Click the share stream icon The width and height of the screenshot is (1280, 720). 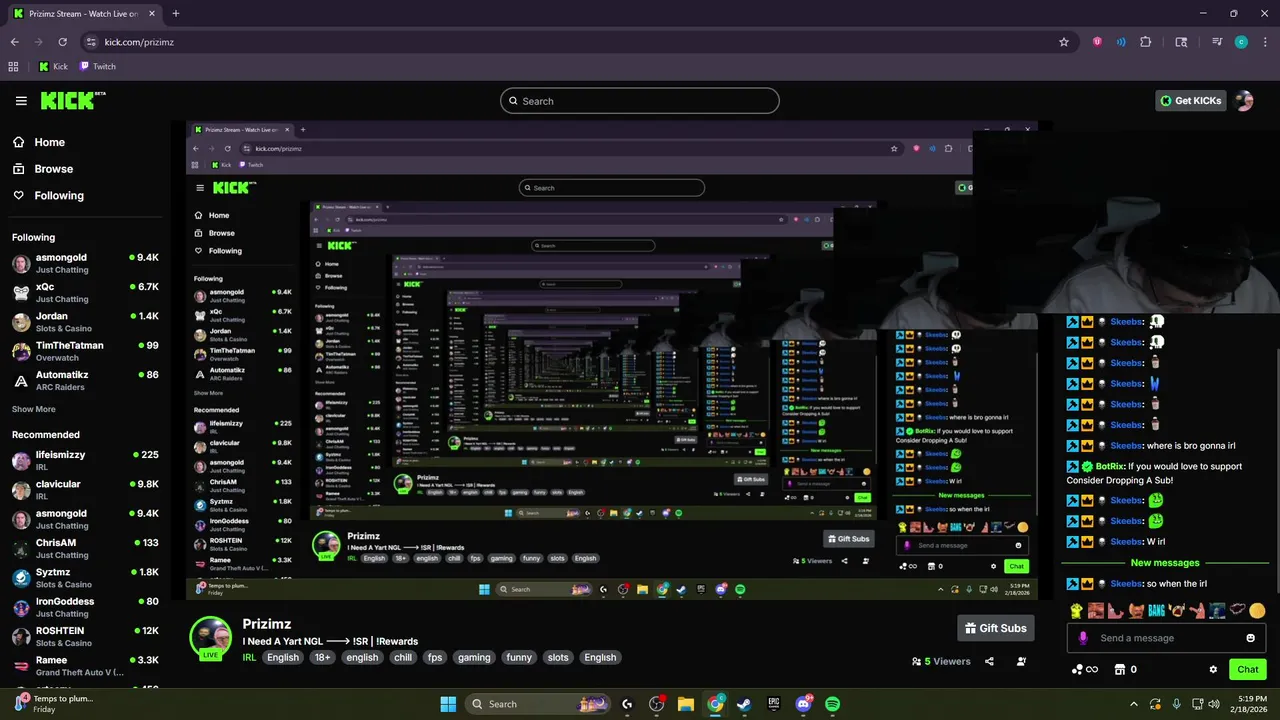tap(989, 661)
